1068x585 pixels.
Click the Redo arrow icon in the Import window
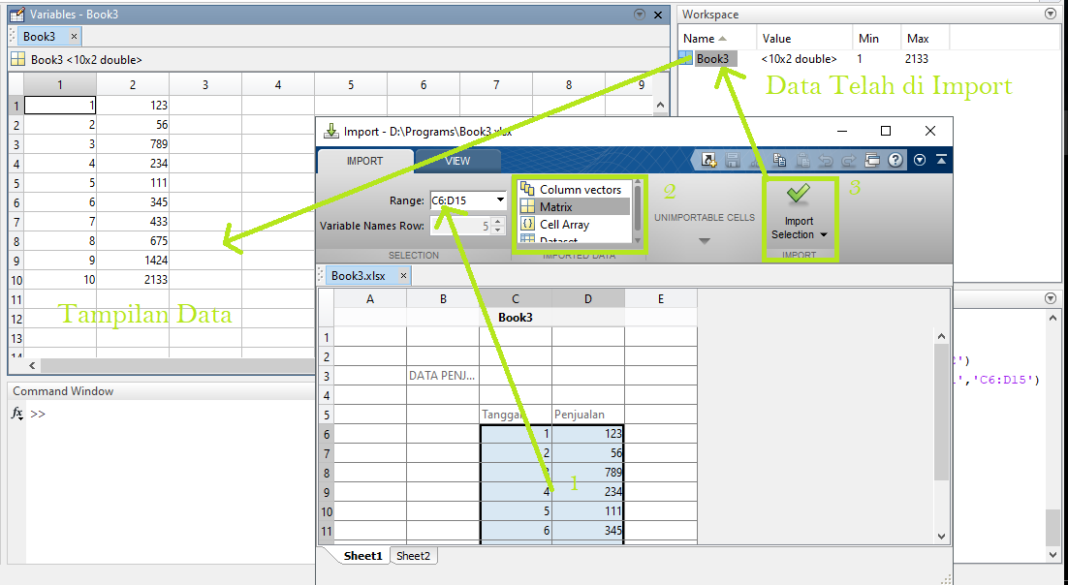(850, 160)
